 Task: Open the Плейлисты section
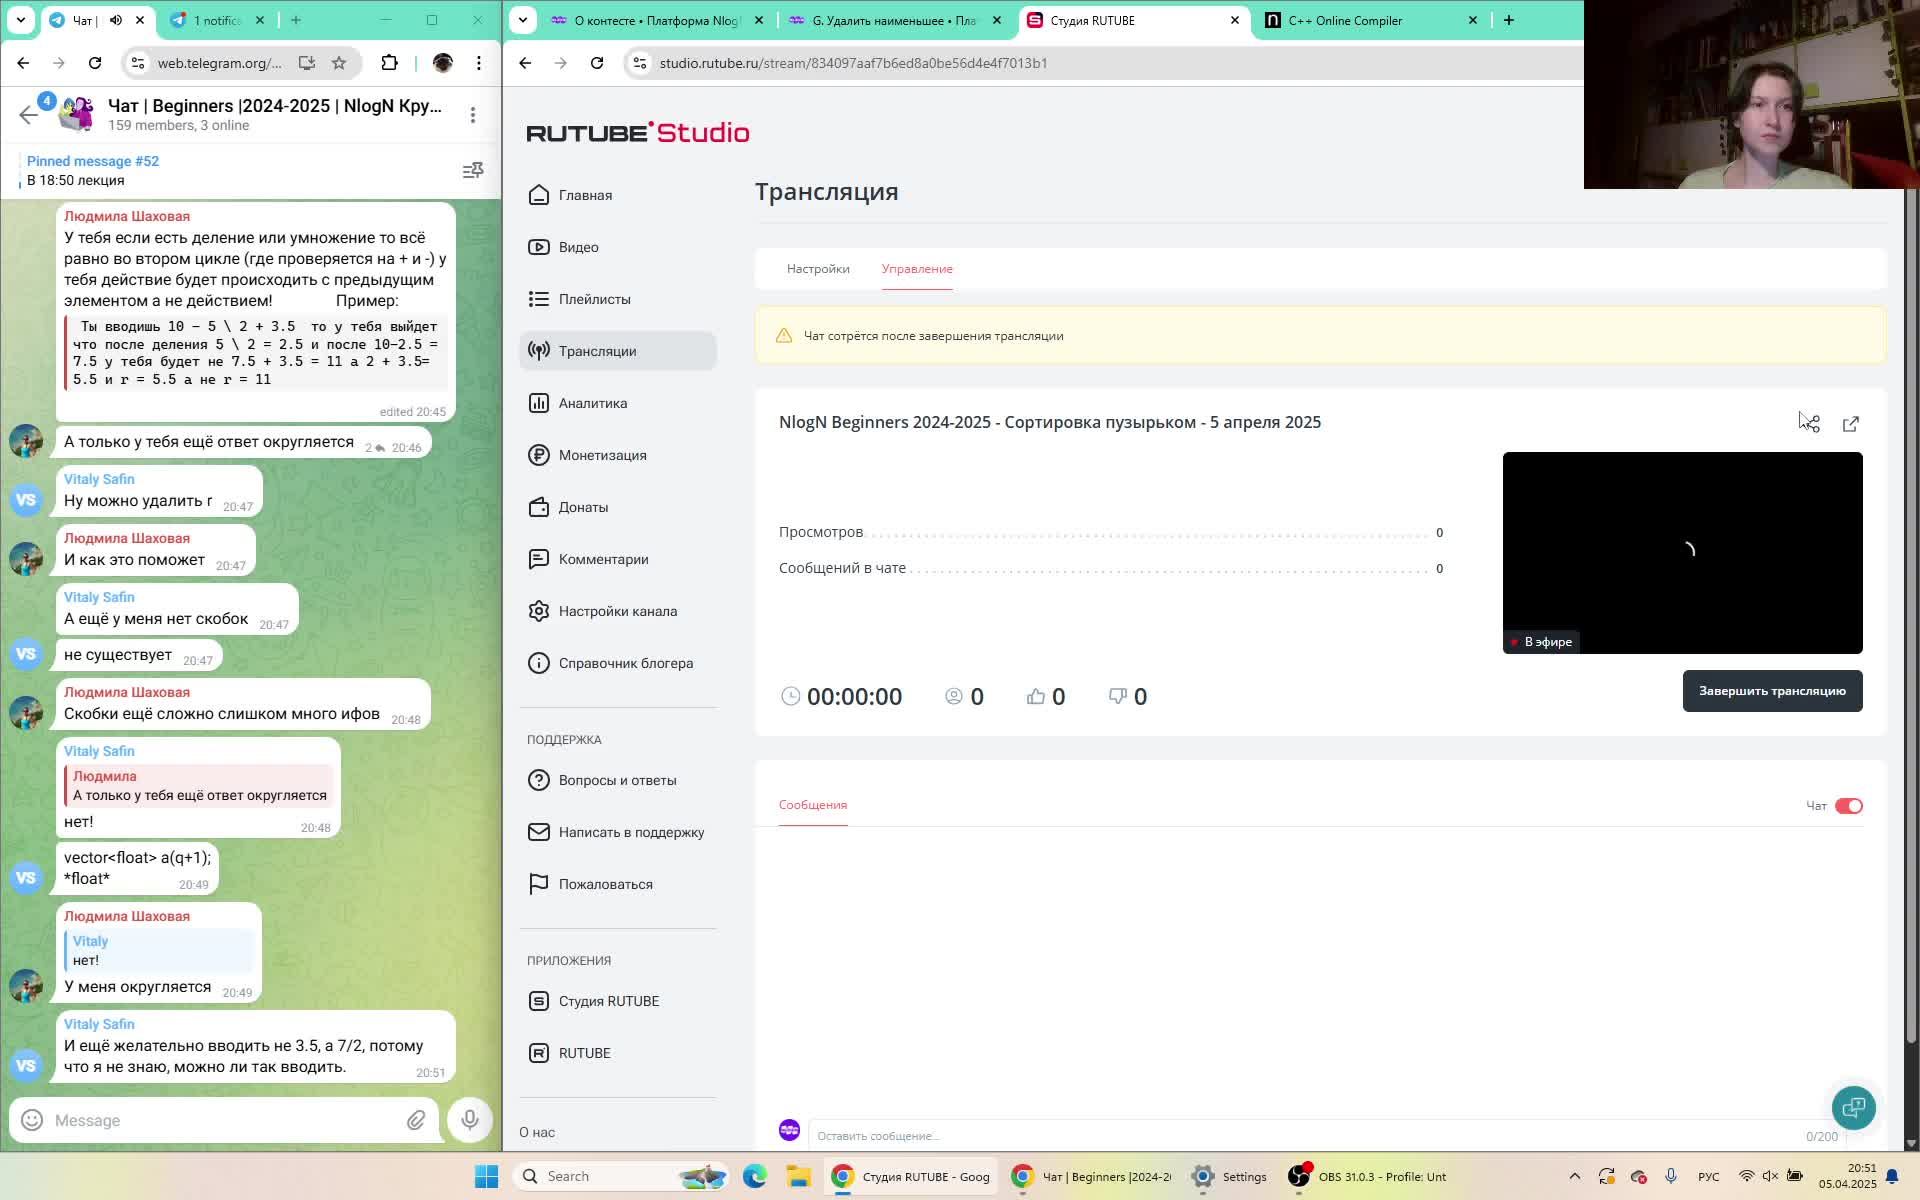click(x=595, y=299)
